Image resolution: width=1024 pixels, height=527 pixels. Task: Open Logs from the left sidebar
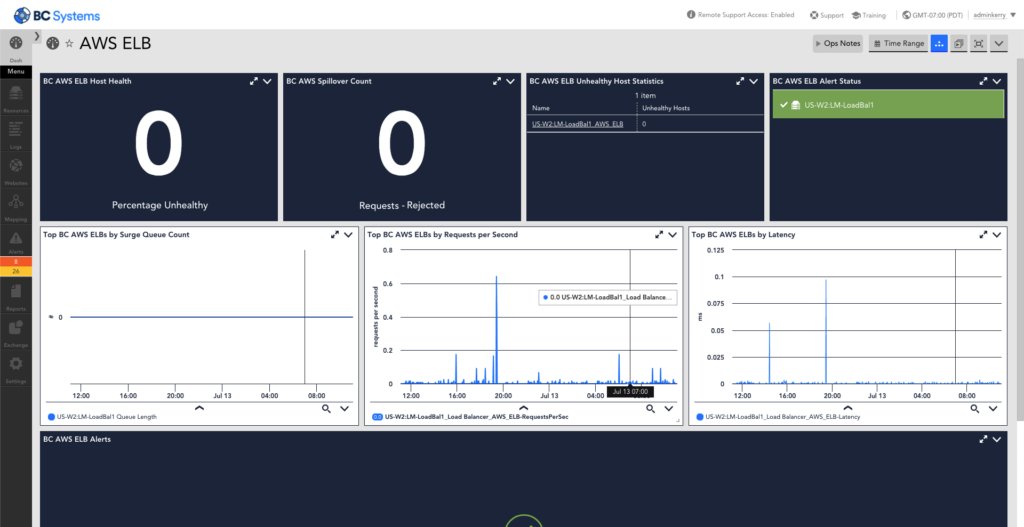(x=16, y=136)
